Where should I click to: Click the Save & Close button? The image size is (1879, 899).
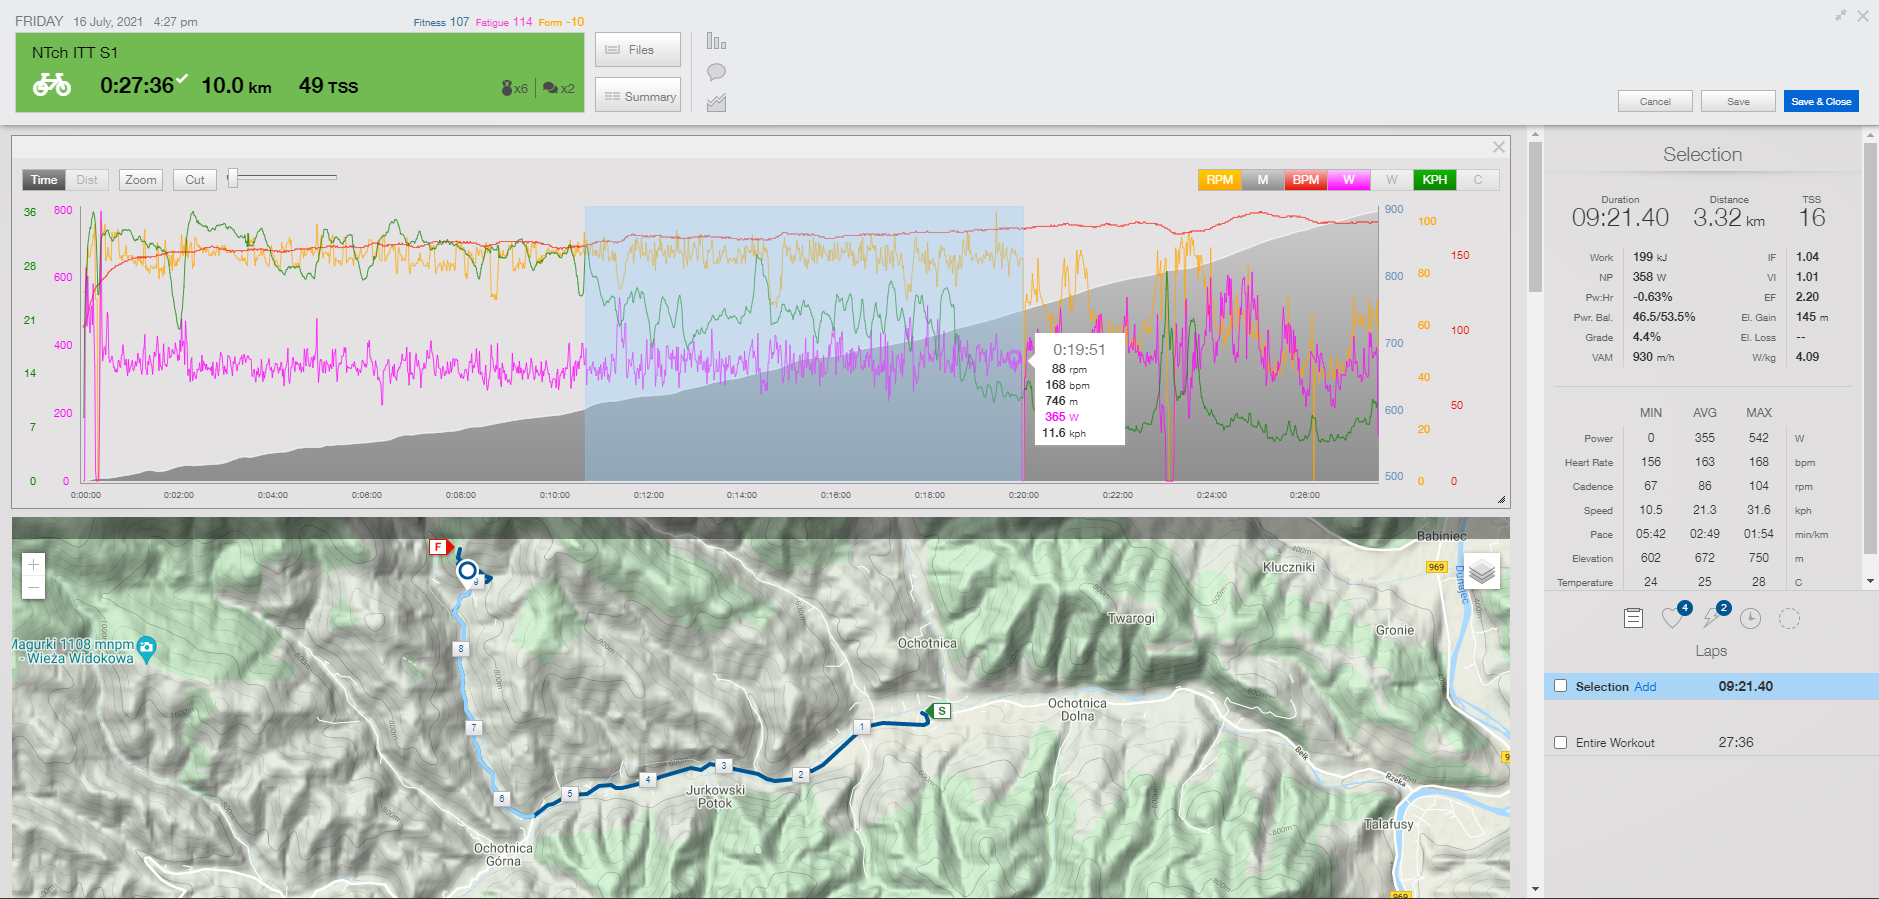tap(1820, 101)
